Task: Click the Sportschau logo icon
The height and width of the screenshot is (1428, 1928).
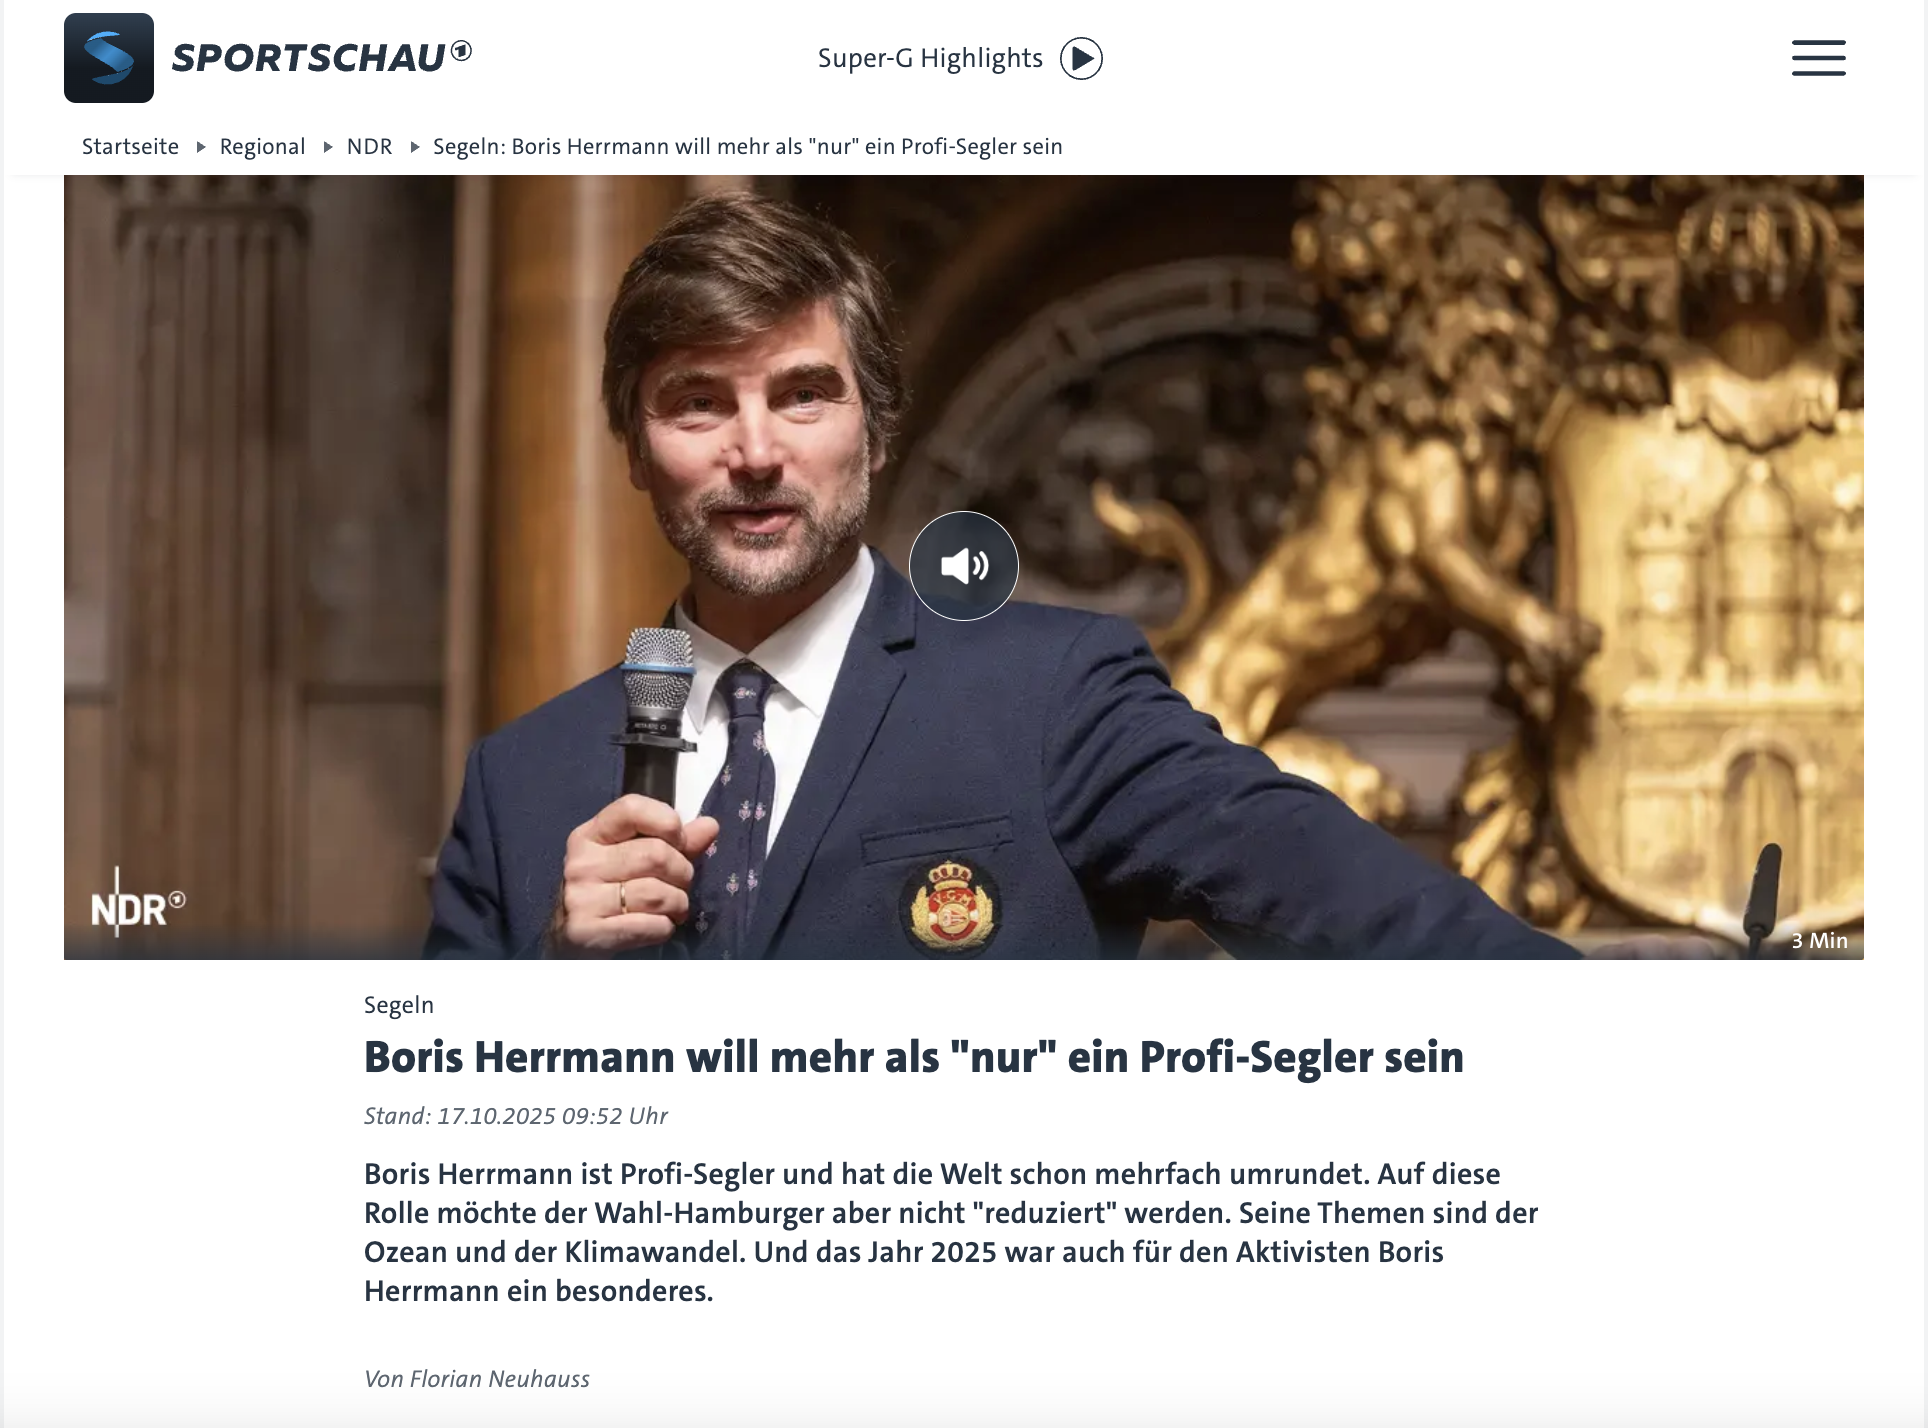Action: click(109, 58)
